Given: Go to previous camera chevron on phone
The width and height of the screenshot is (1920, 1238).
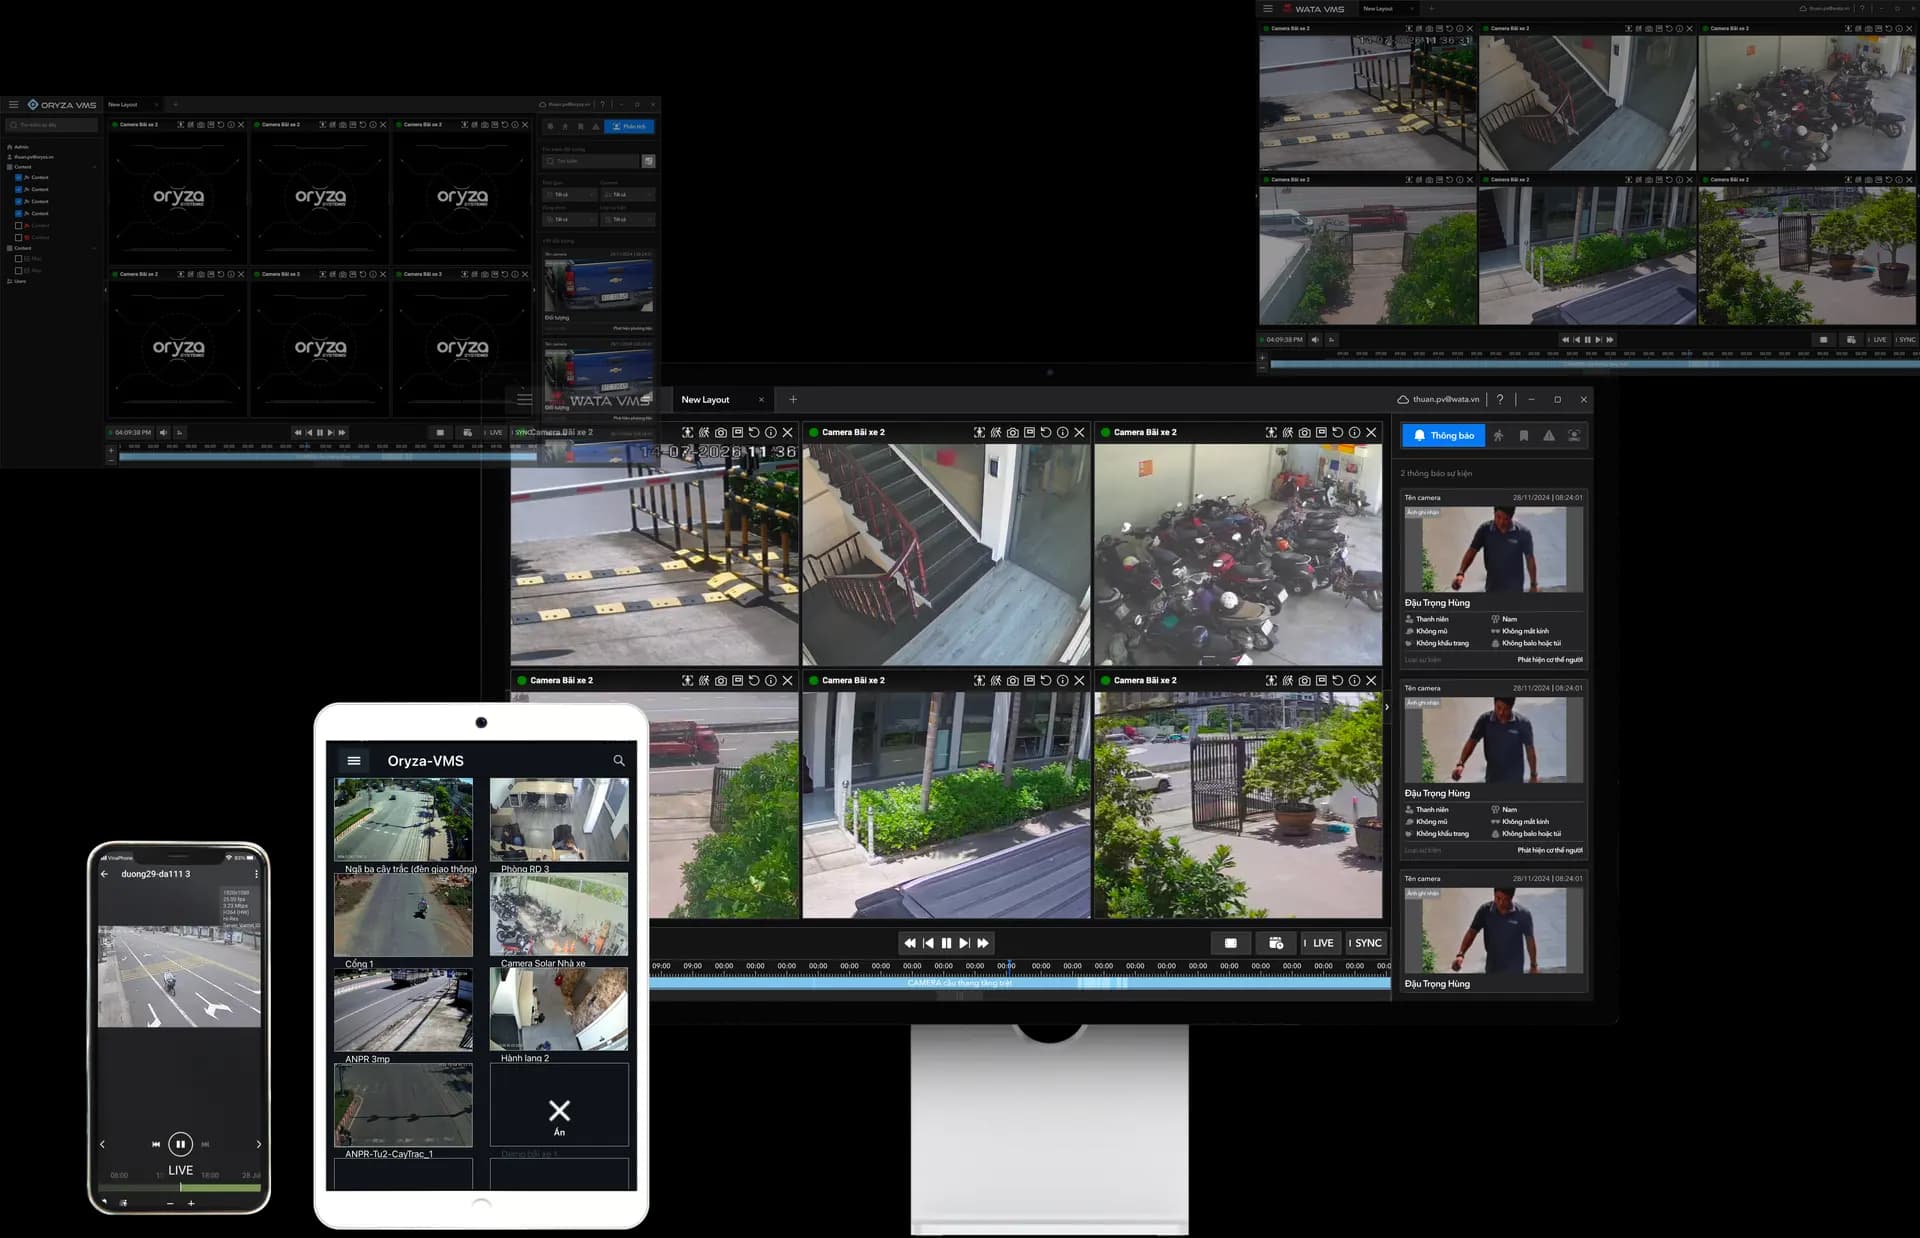Looking at the screenshot, I should 102,1144.
